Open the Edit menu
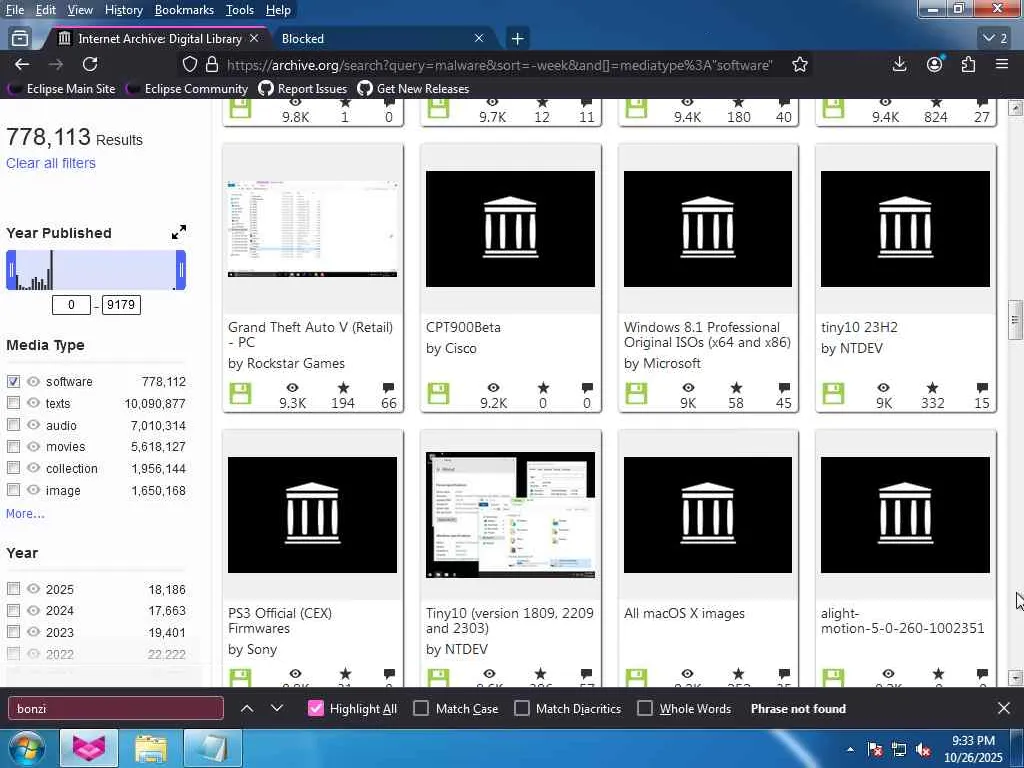Image resolution: width=1024 pixels, height=768 pixels. (46, 10)
